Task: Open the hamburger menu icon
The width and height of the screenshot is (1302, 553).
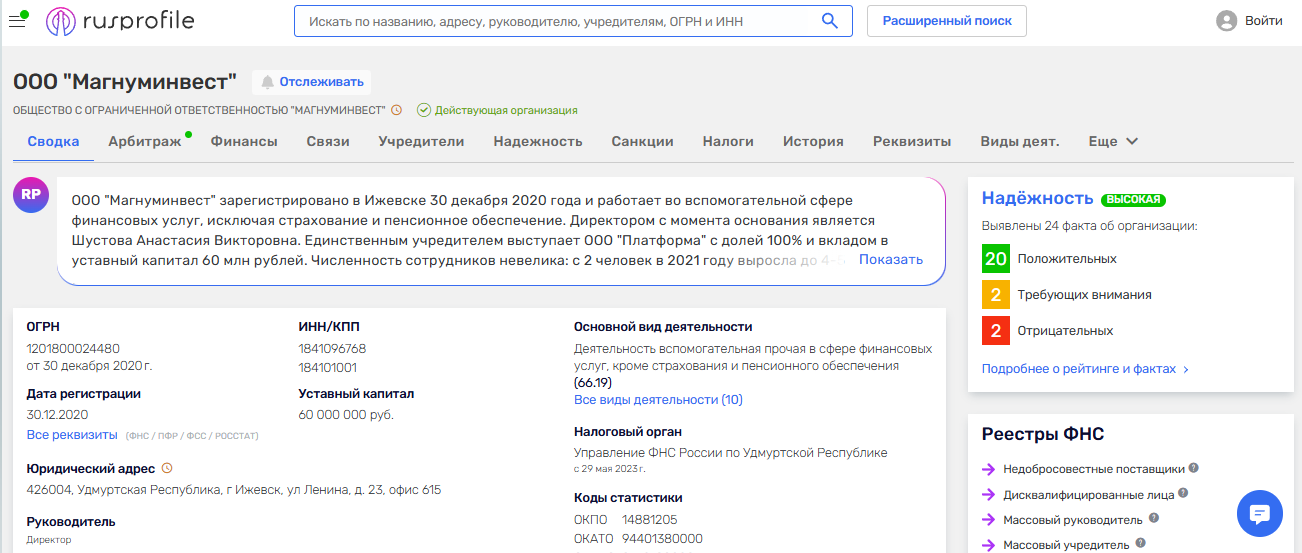Action: 17,21
